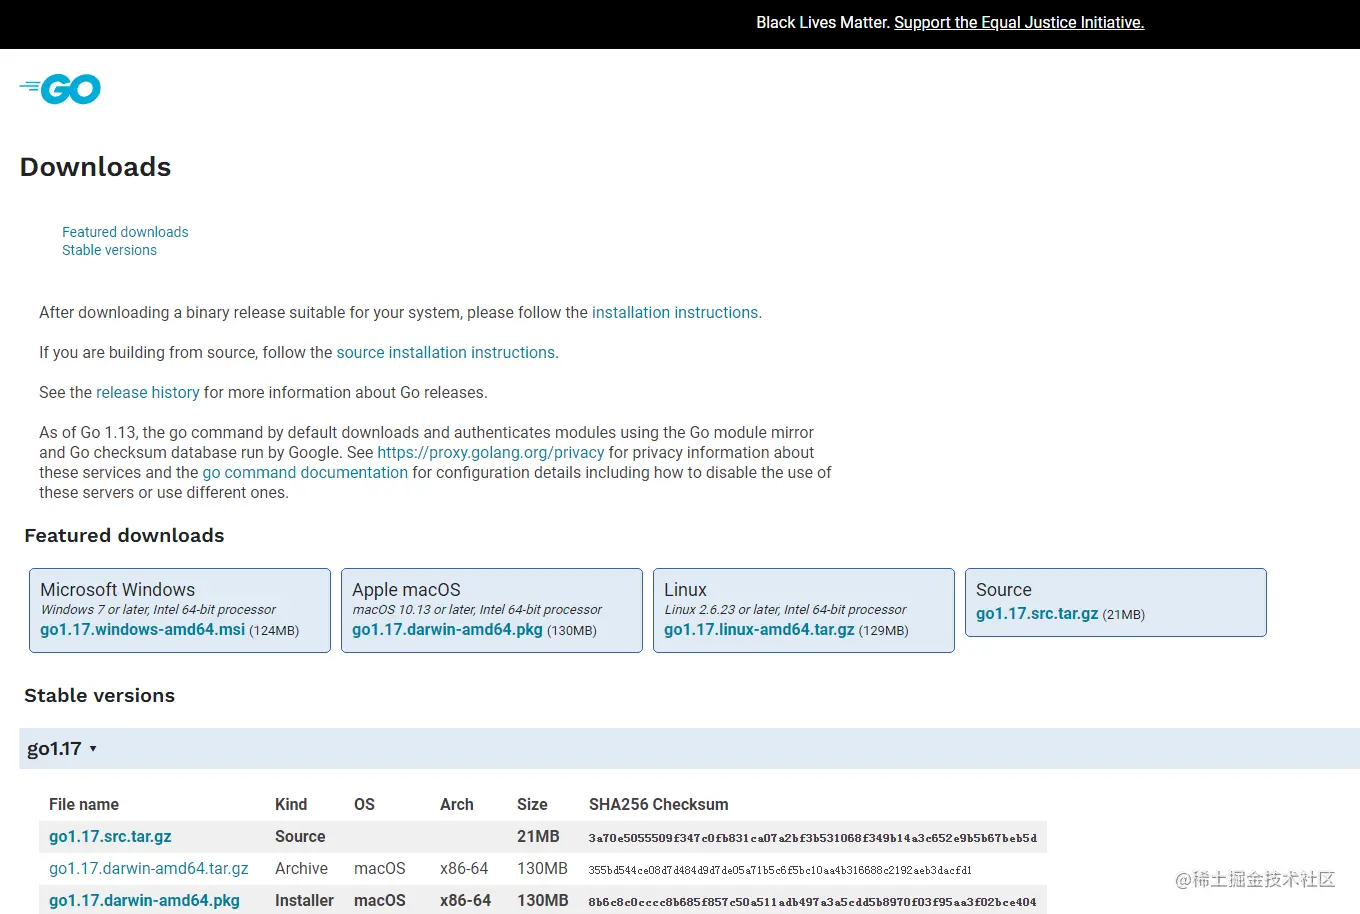
Task: Download go1.17.windows-amd64.msi featured file
Action: point(142,630)
